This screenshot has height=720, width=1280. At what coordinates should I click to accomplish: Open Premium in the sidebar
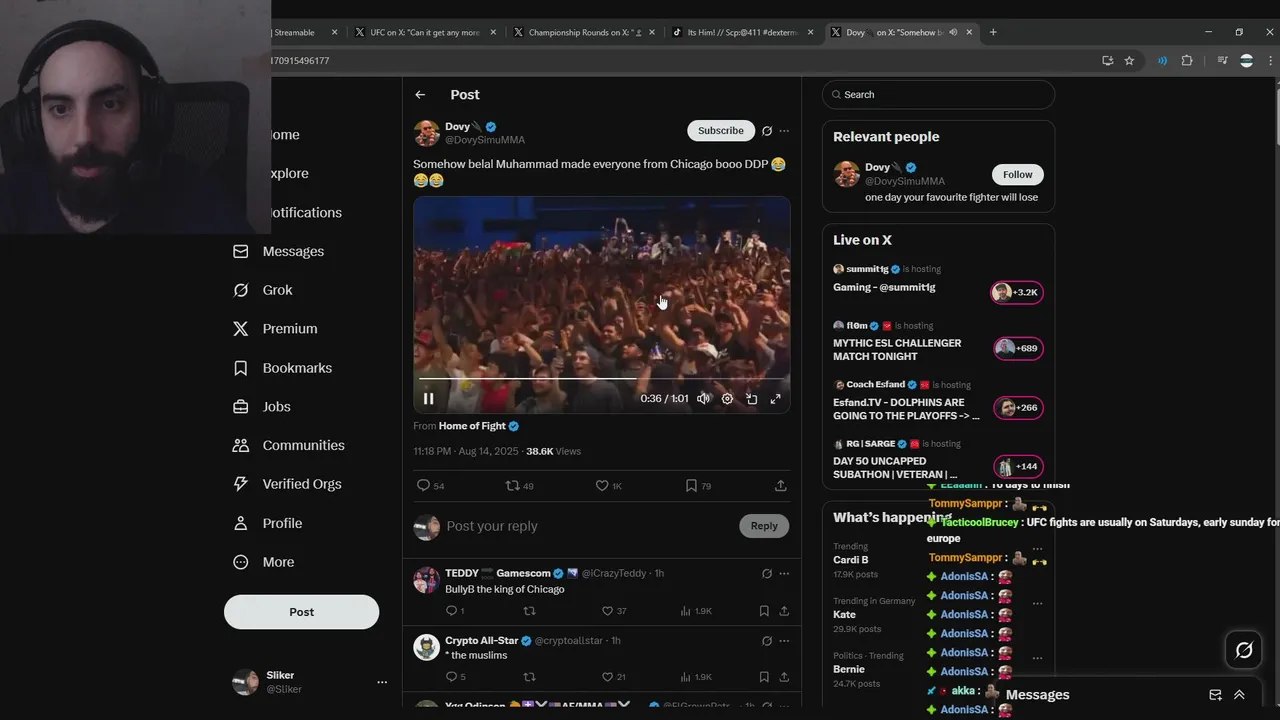pos(275,329)
